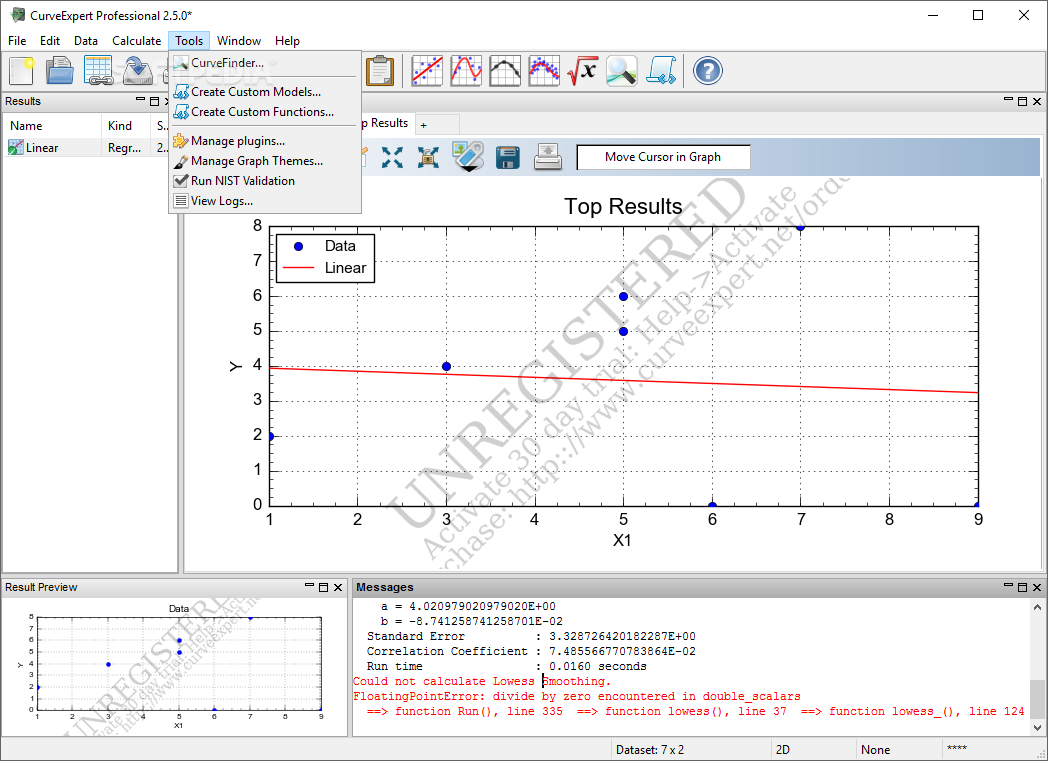This screenshot has height=761, width=1048.
Task: Click the zoom-to-fit arrows icon in graph toolbar
Action: pos(392,158)
